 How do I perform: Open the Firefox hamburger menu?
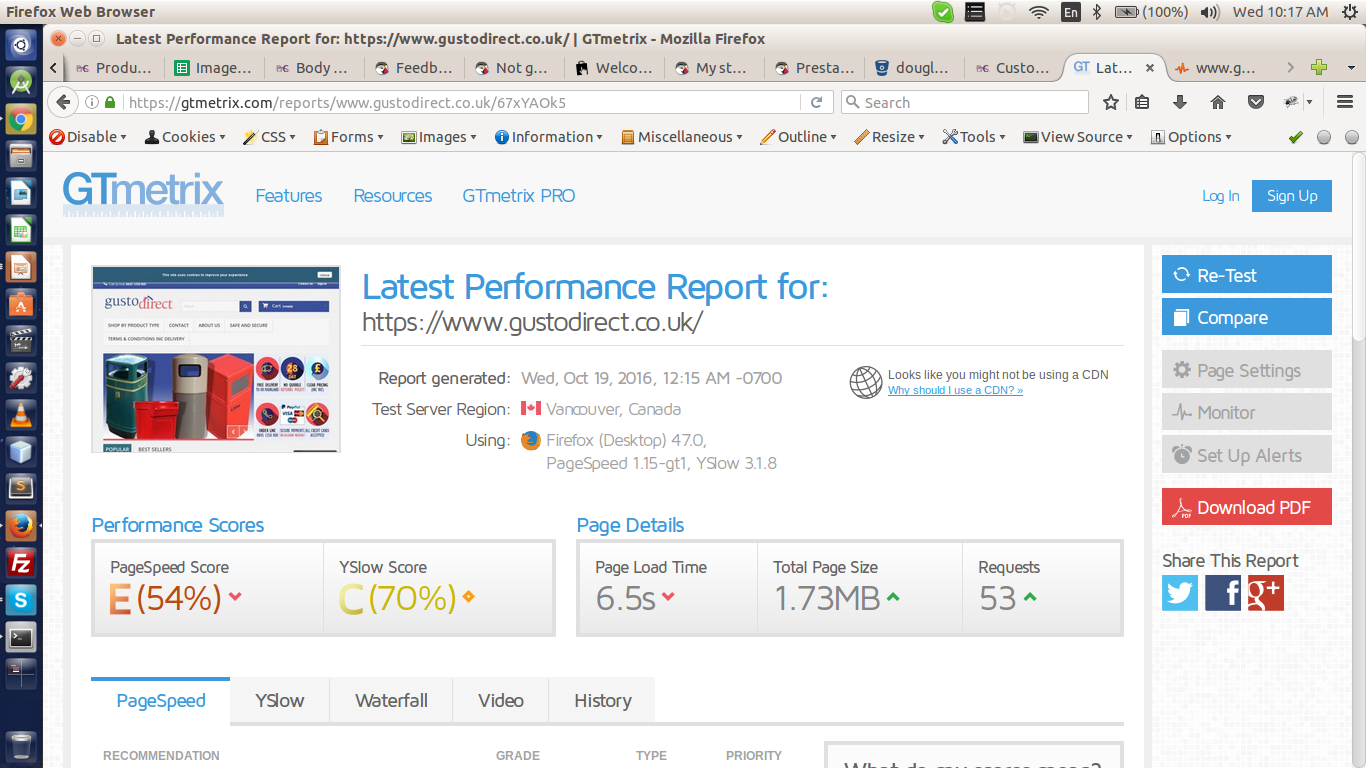(1346, 102)
